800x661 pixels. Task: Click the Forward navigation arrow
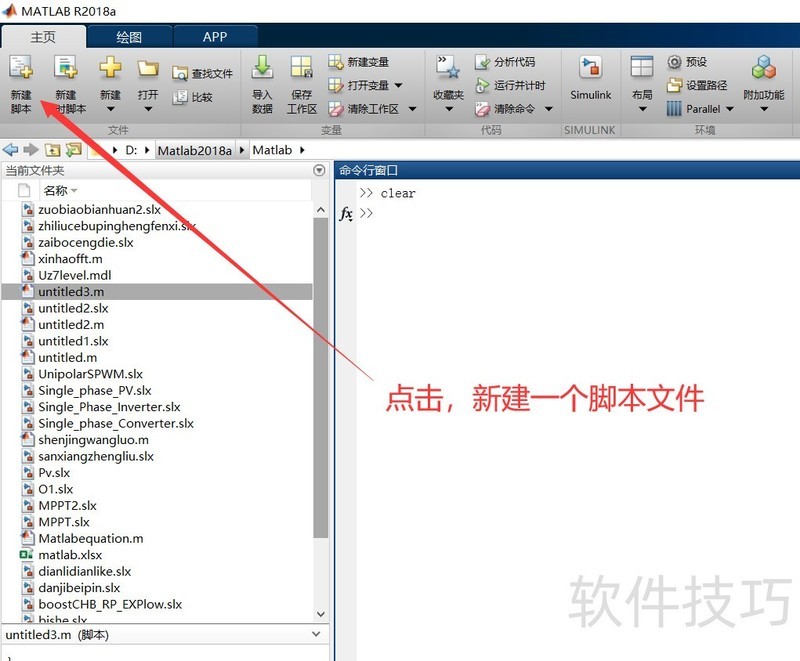pyautogui.click(x=31, y=150)
